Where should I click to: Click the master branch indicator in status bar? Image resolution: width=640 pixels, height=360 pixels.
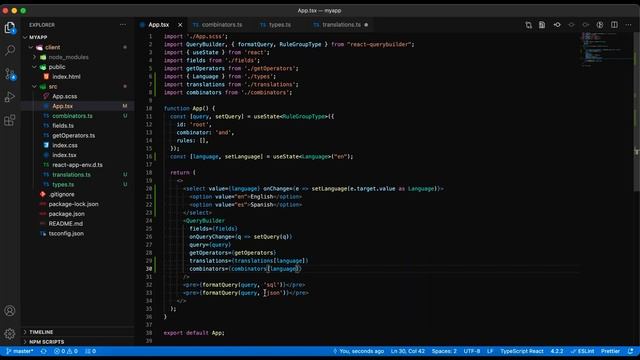(x=19, y=351)
